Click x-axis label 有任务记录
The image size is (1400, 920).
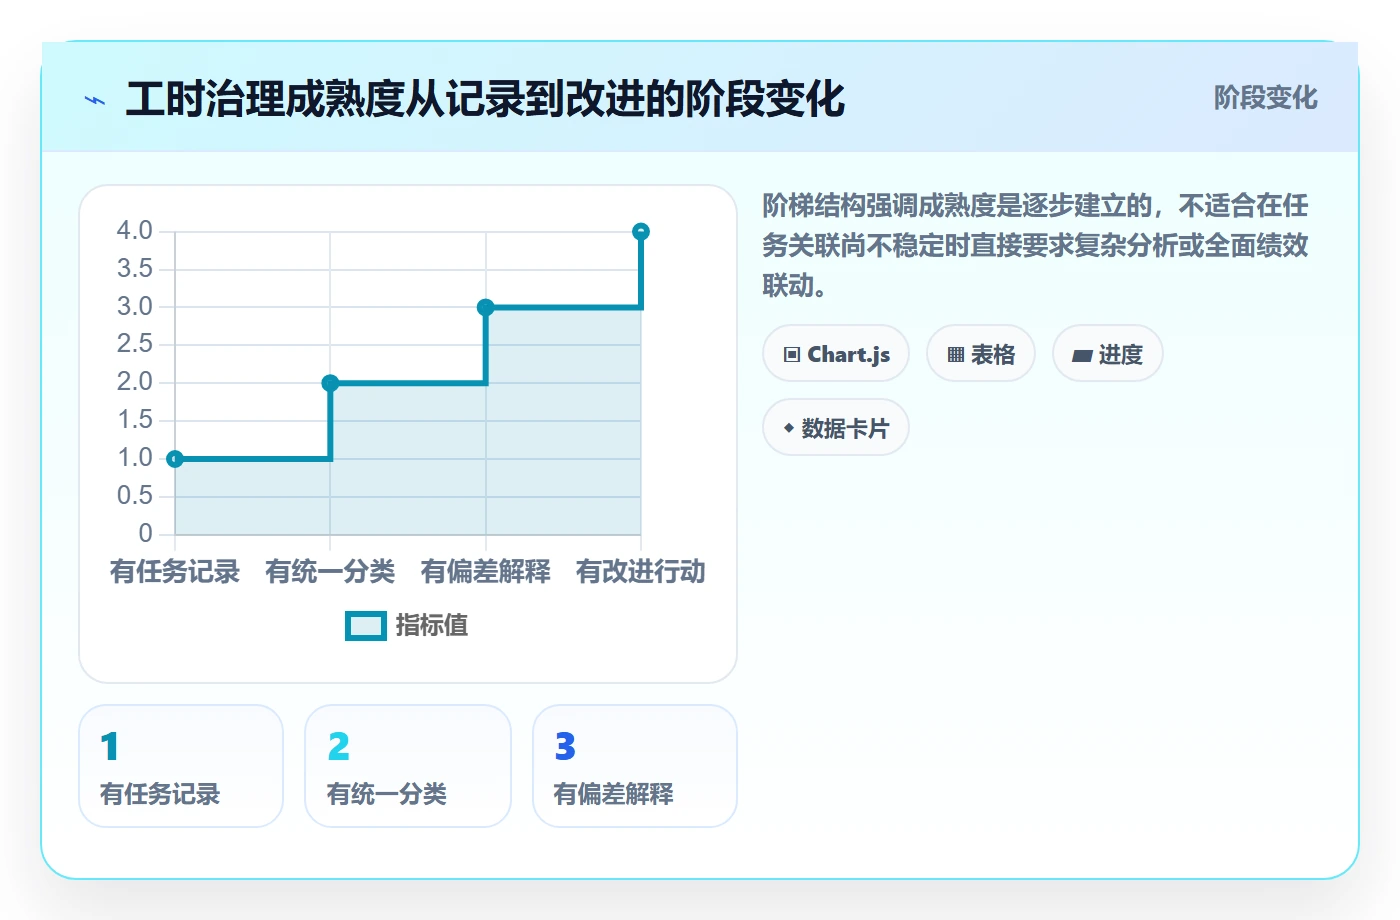tap(175, 572)
